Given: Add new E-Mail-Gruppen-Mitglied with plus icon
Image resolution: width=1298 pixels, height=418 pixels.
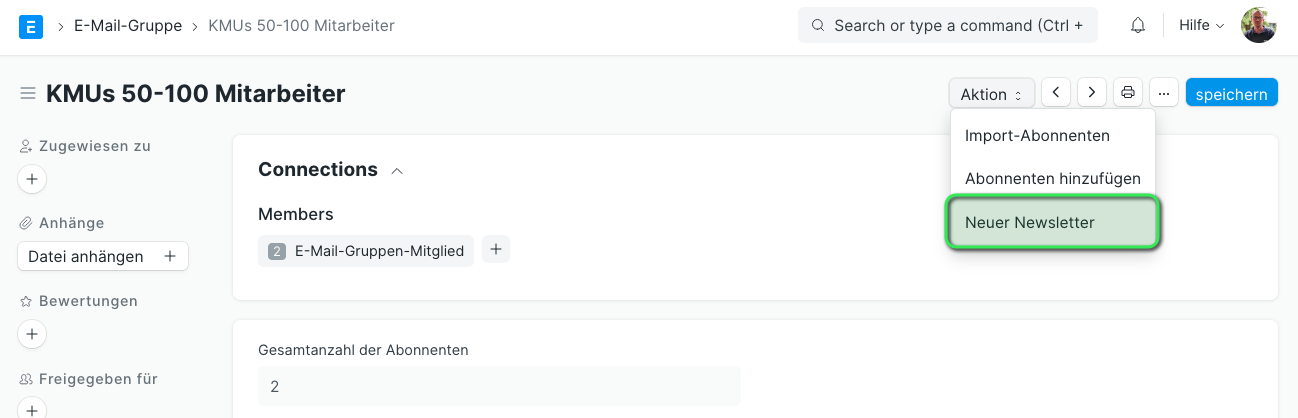Looking at the screenshot, I should click(496, 250).
